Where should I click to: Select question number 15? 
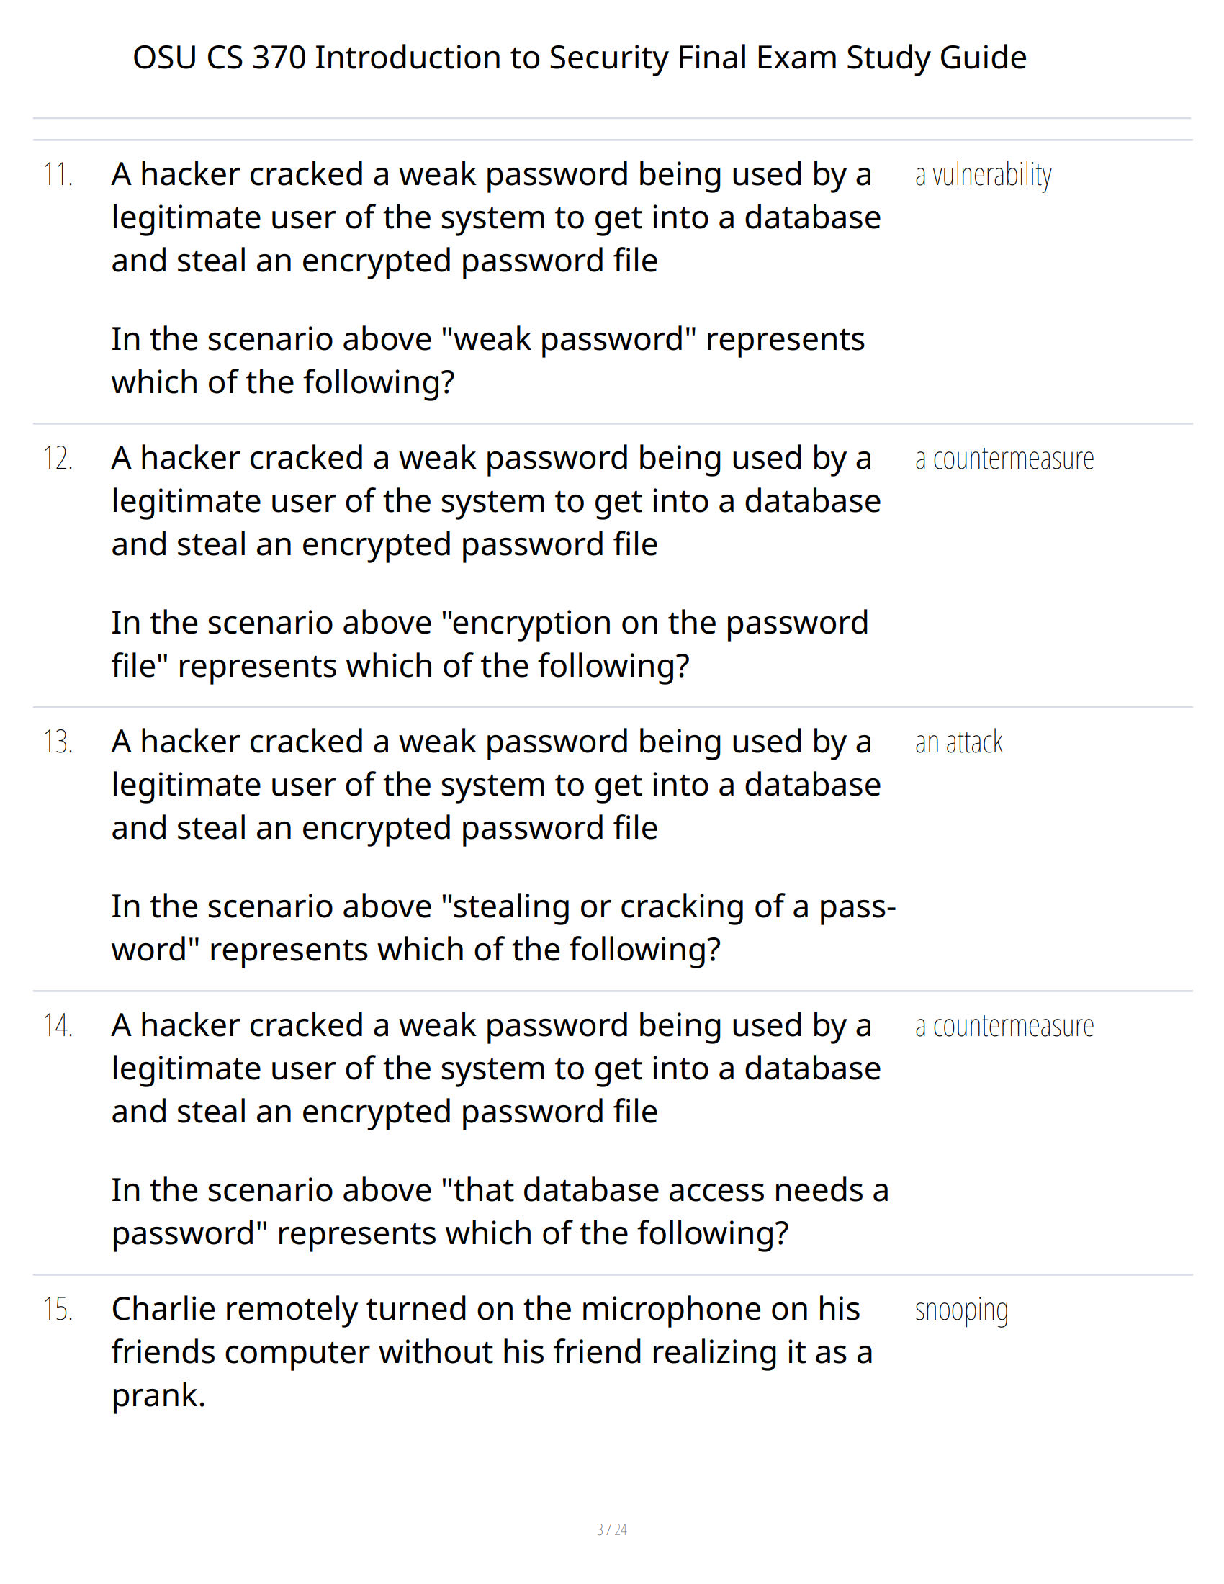click(x=58, y=1310)
